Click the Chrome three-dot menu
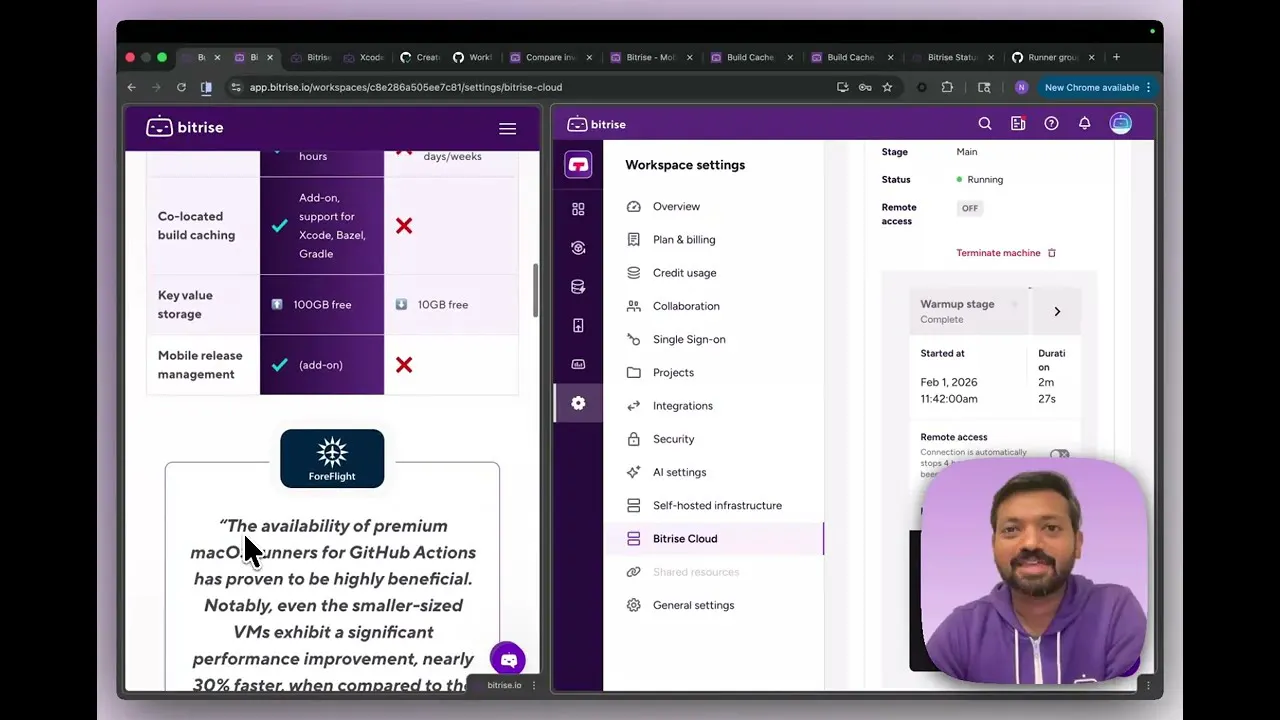 pos(1148,87)
